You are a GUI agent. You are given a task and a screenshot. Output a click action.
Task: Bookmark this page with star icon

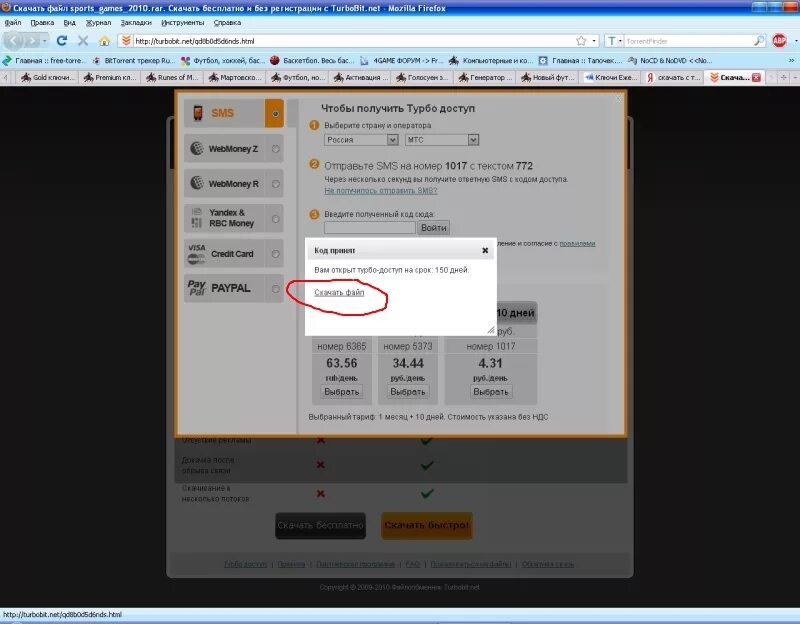pos(581,41)
